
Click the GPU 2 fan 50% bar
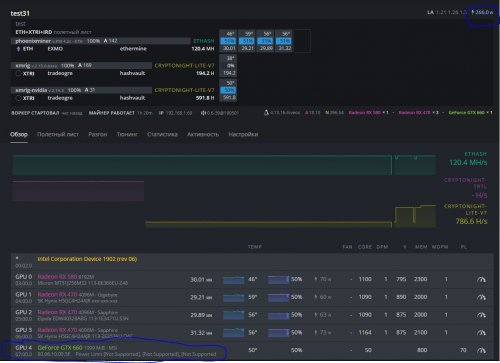pyautogui.click(x=278, y=315)
